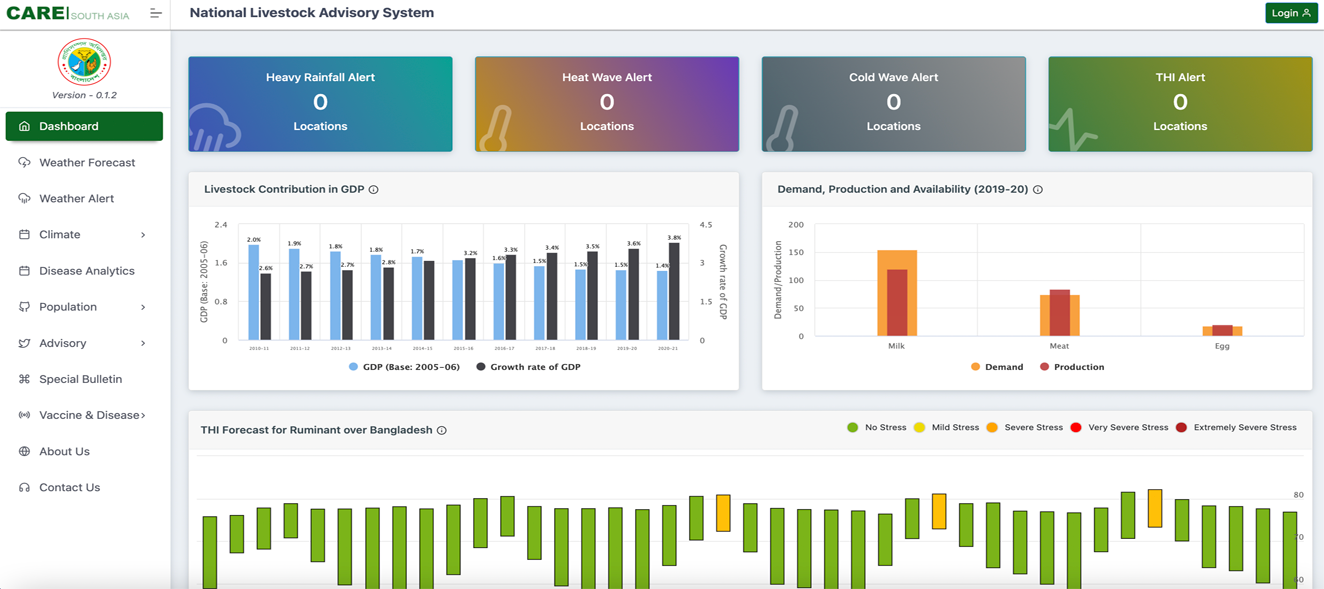This screenshot has width=1324, height=589.
Task: Click the Population sidebar icon
Action: 24,307
